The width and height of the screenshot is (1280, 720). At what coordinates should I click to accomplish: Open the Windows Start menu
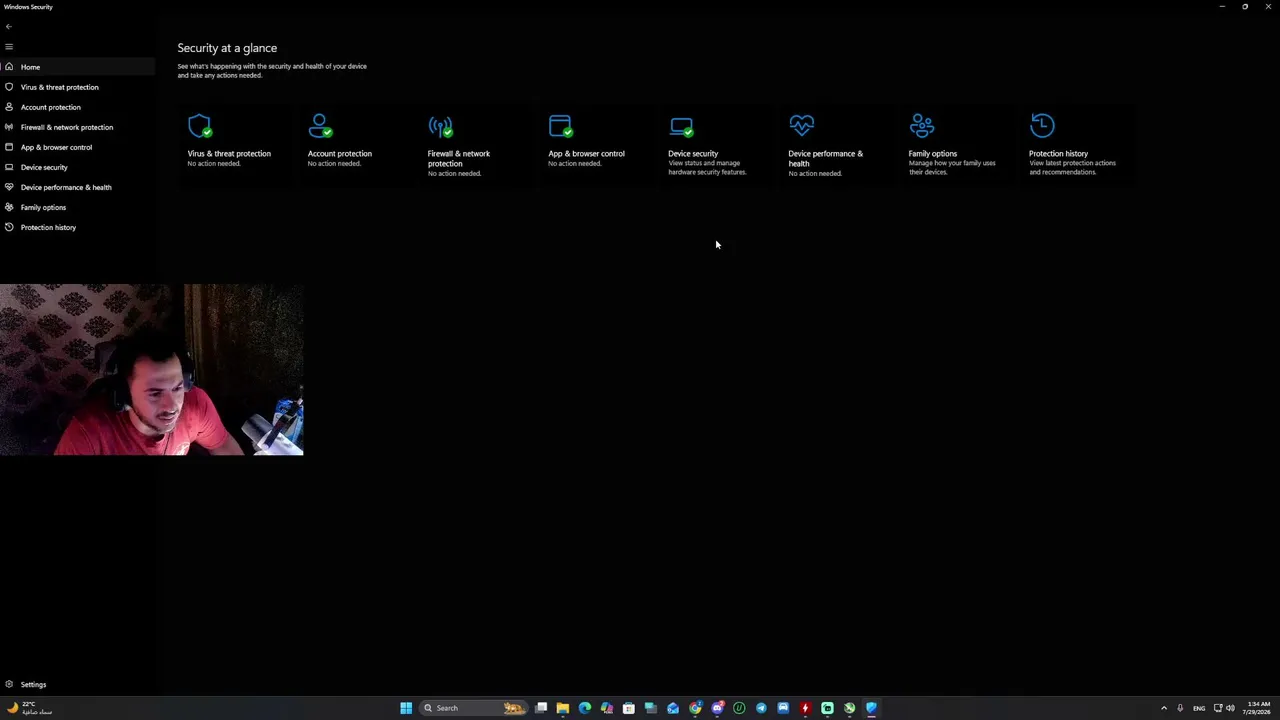pyautogui.click(x=406, y=708)
